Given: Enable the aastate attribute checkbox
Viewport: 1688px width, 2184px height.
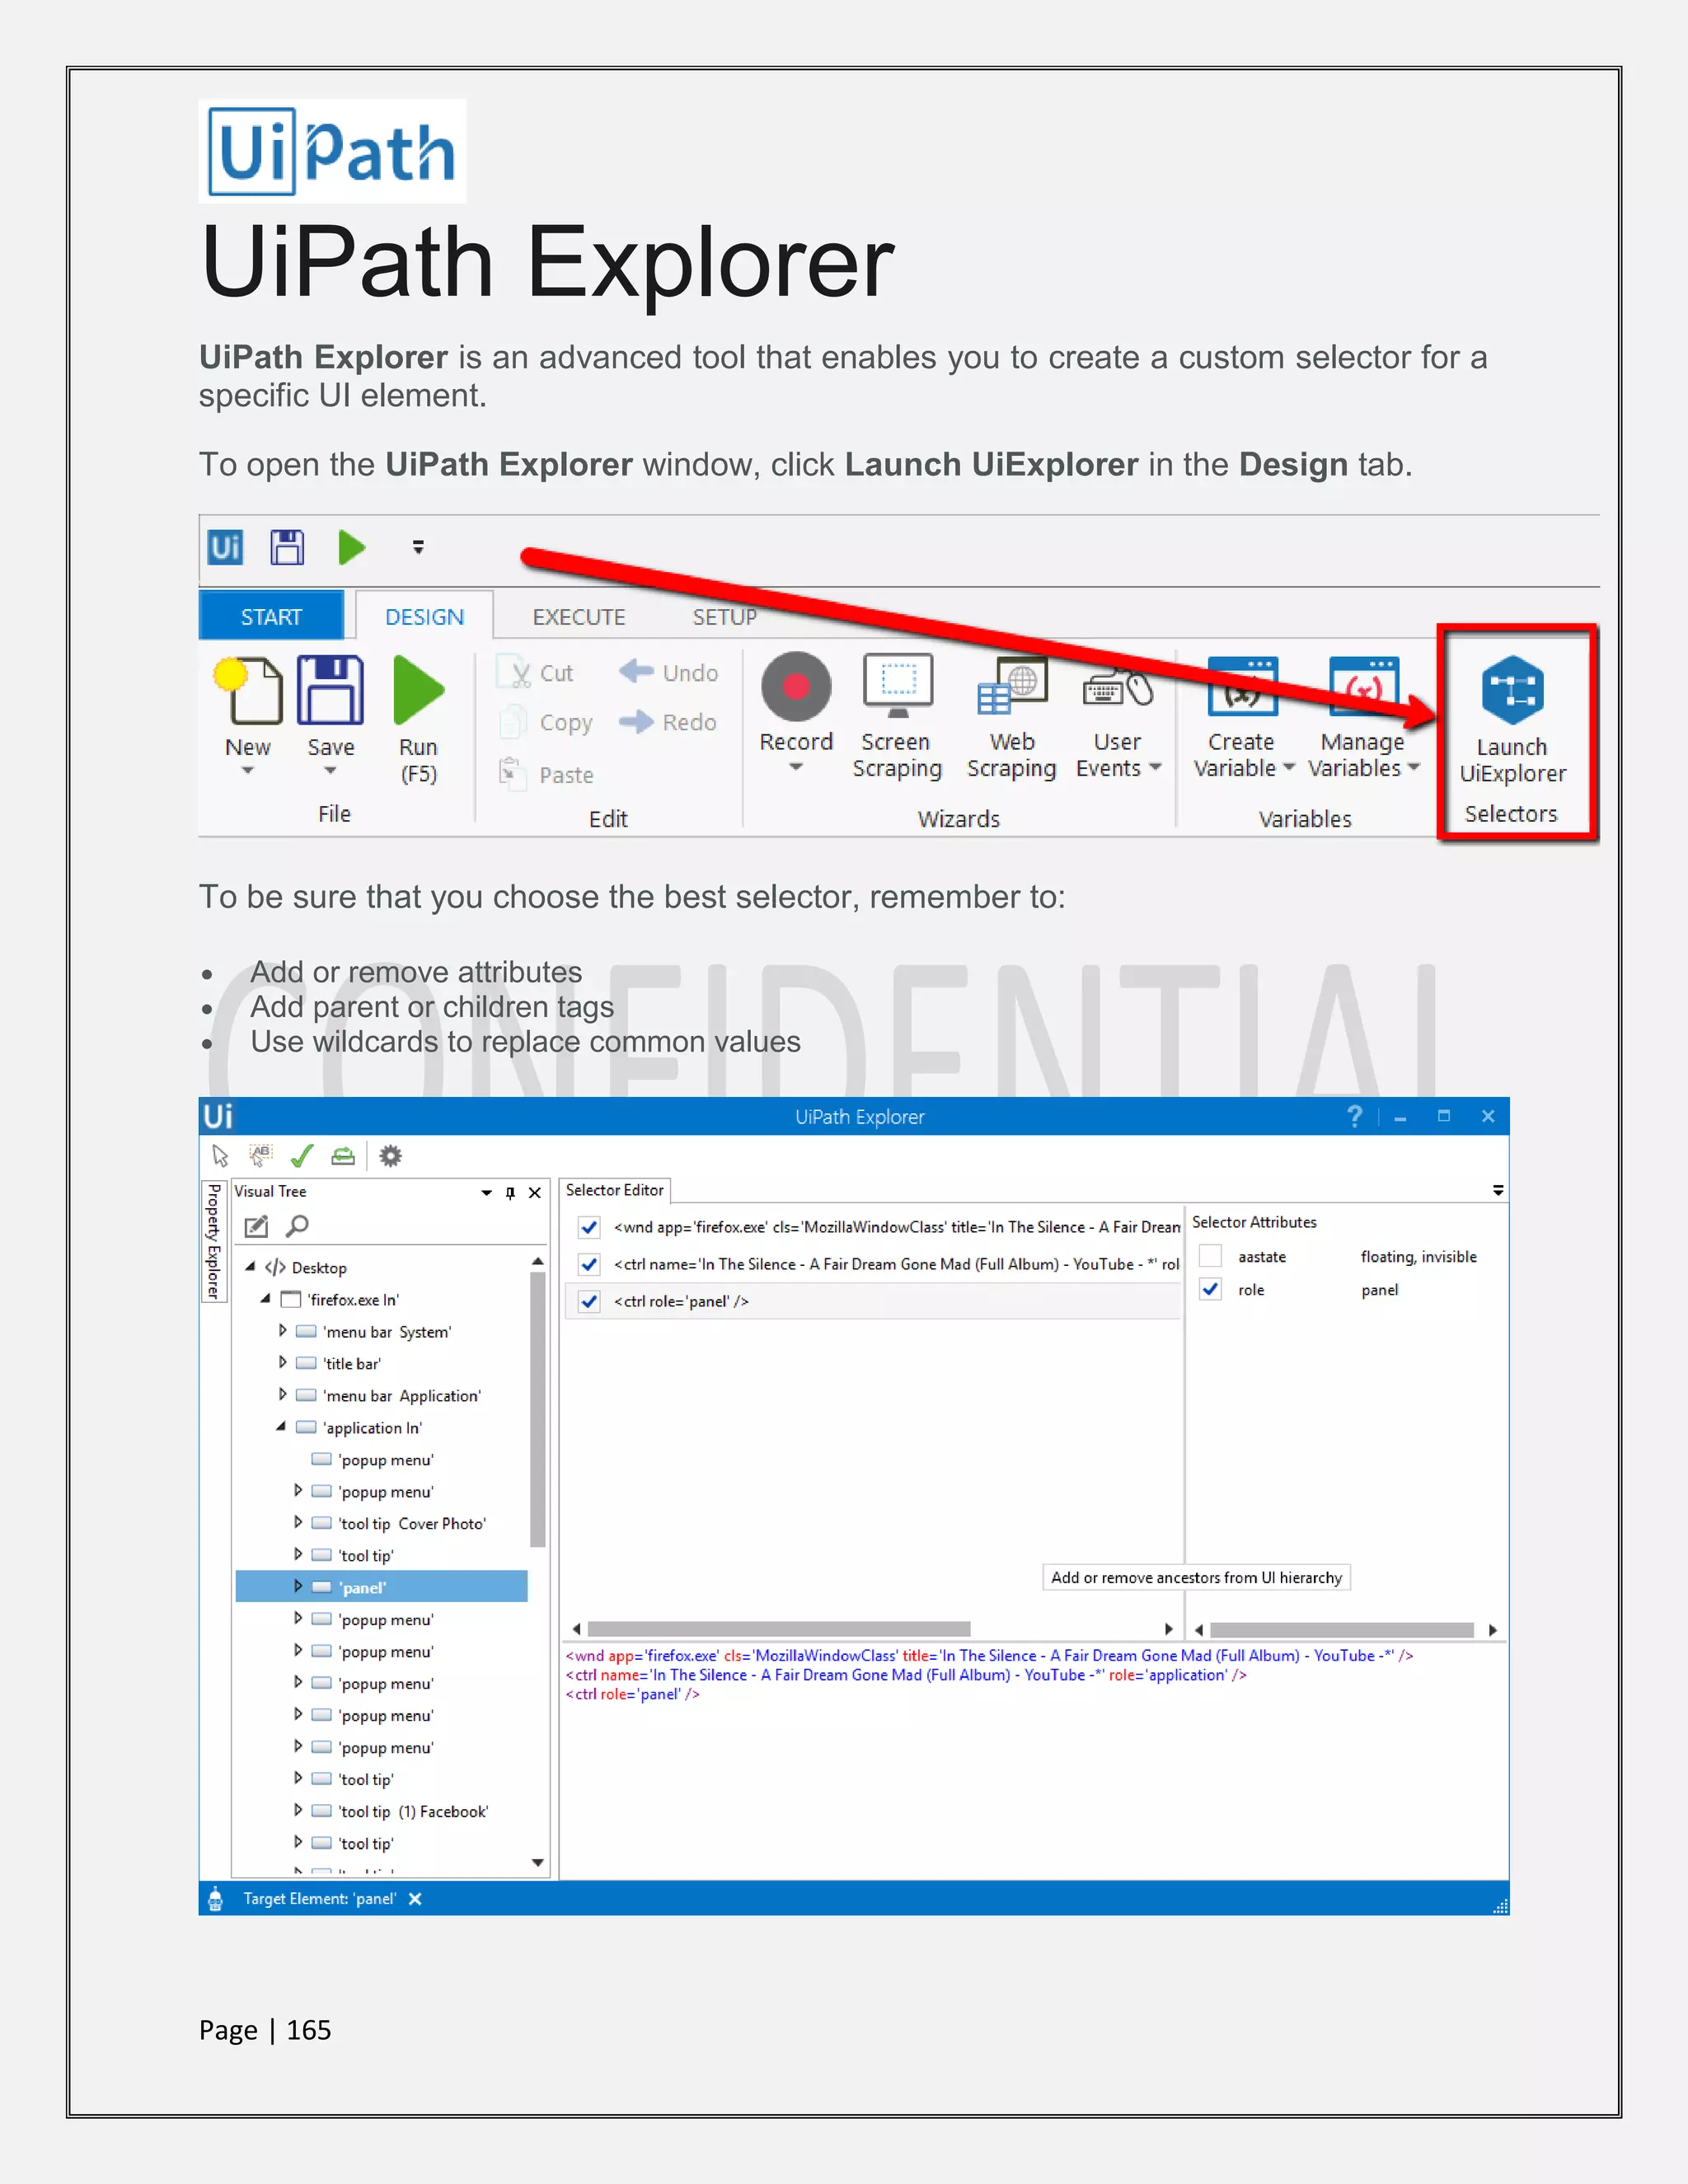Looking at the screenshot, I should 1210,1256.
